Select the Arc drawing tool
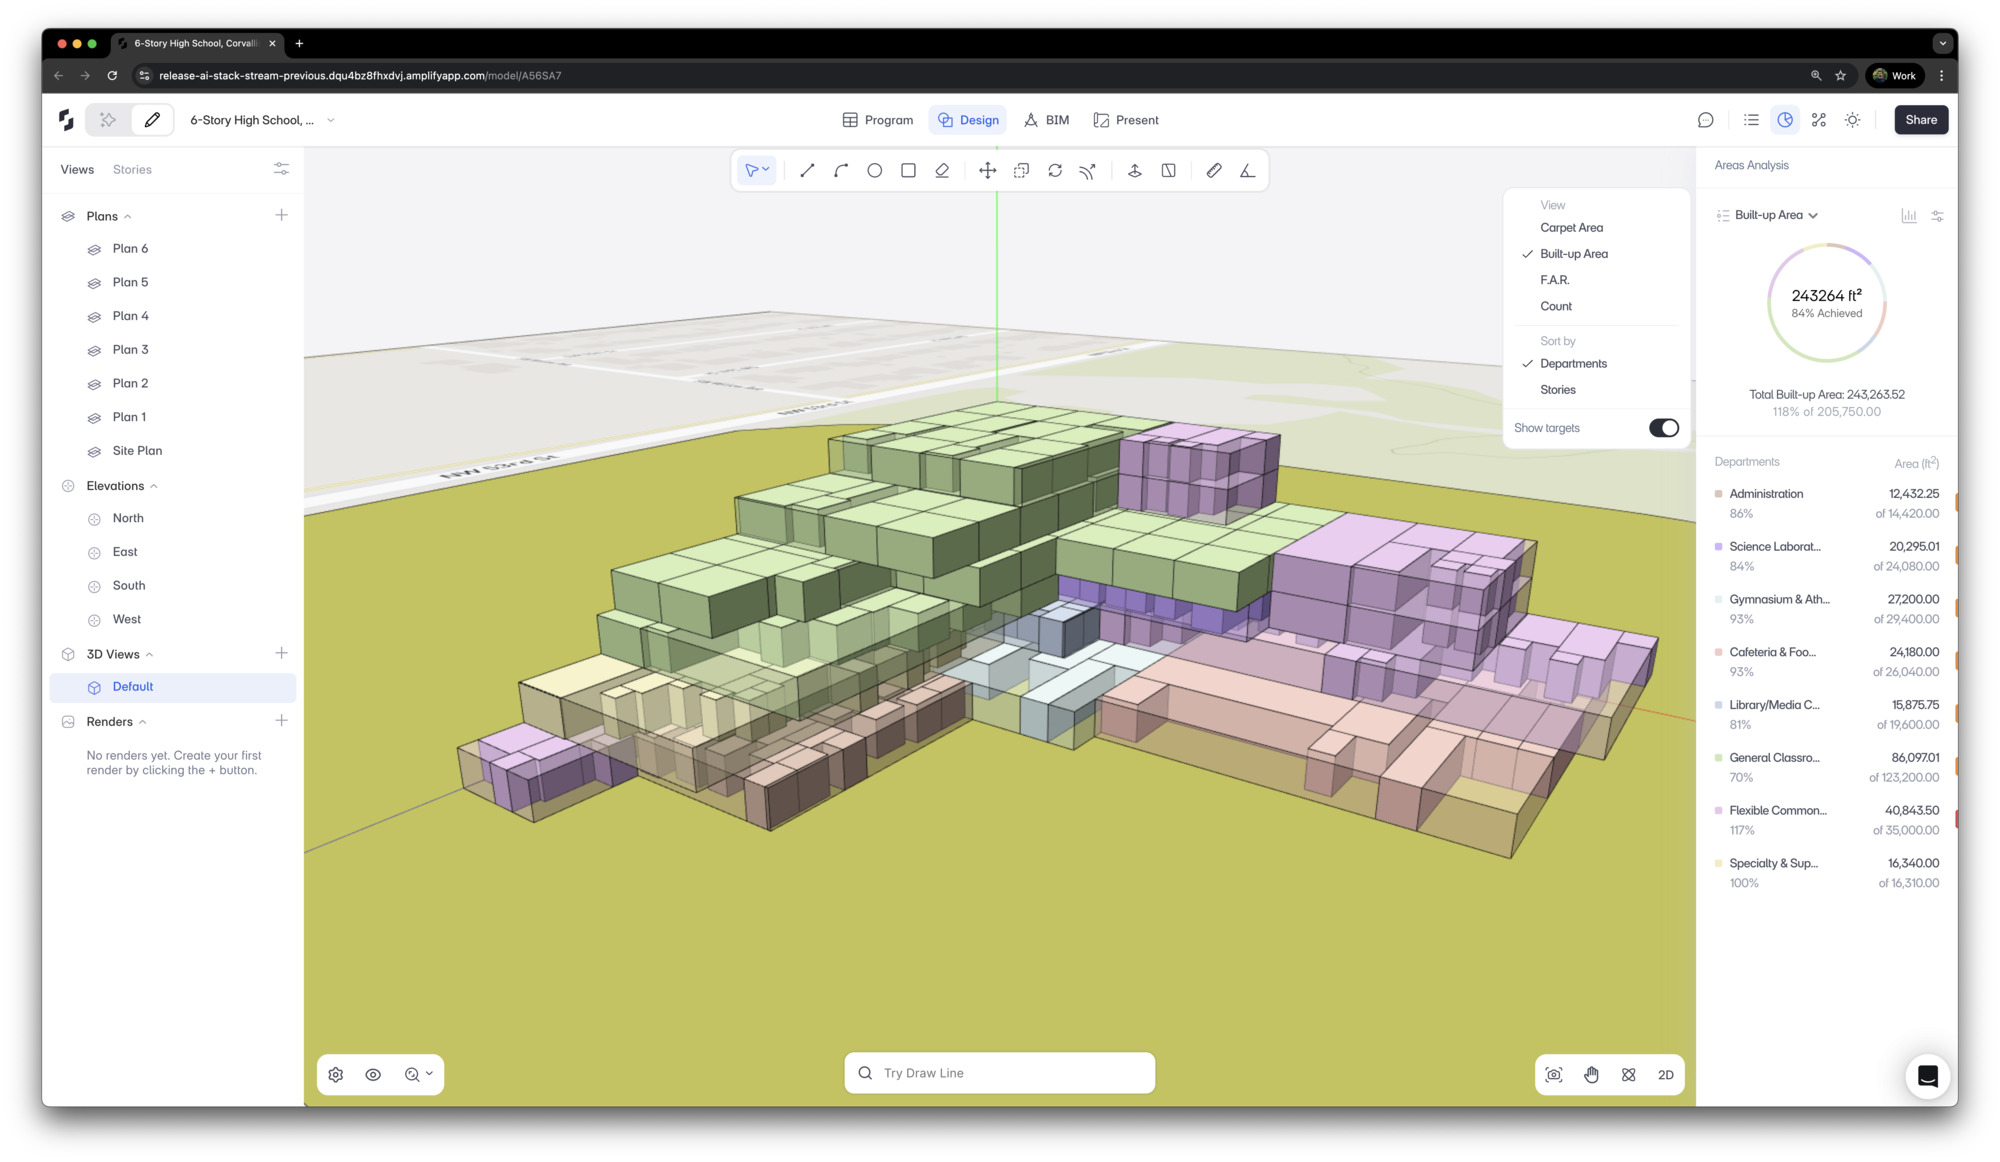This screenshot has width=2000, height=1162. (x=840, y=170)
